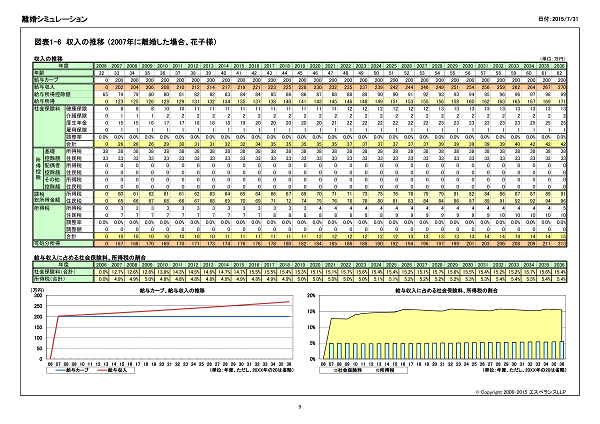Select the 厚生年金 row label
This screenshot has width=600, height=424.
(x=77, y=122)
